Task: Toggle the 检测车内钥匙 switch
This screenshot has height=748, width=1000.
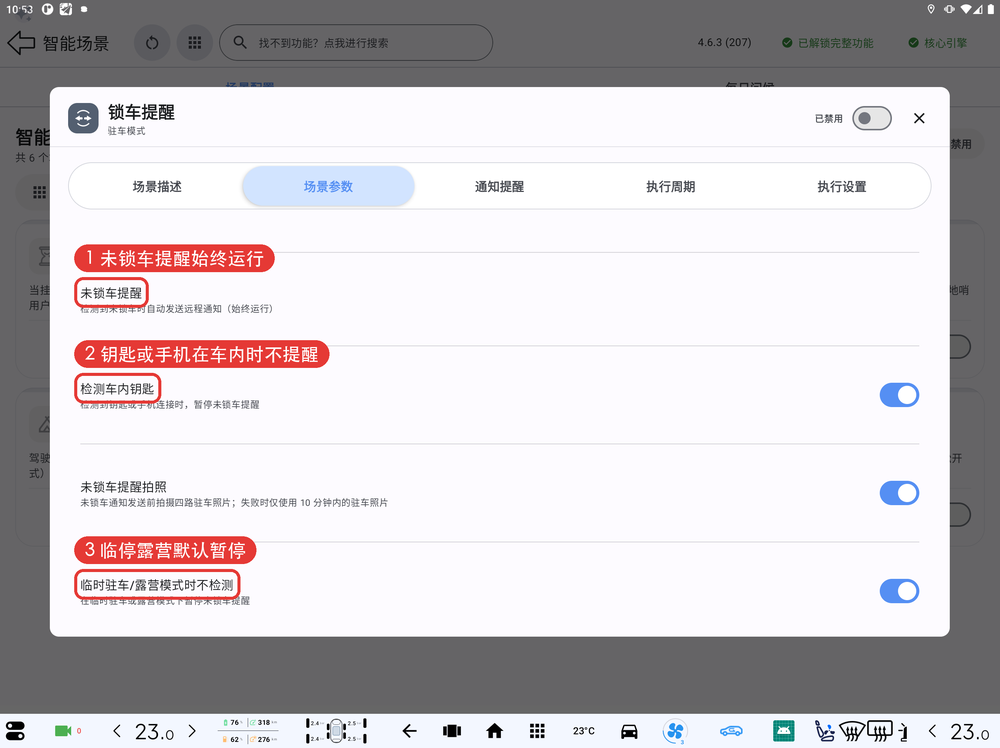Action: [x=899, y=395]
